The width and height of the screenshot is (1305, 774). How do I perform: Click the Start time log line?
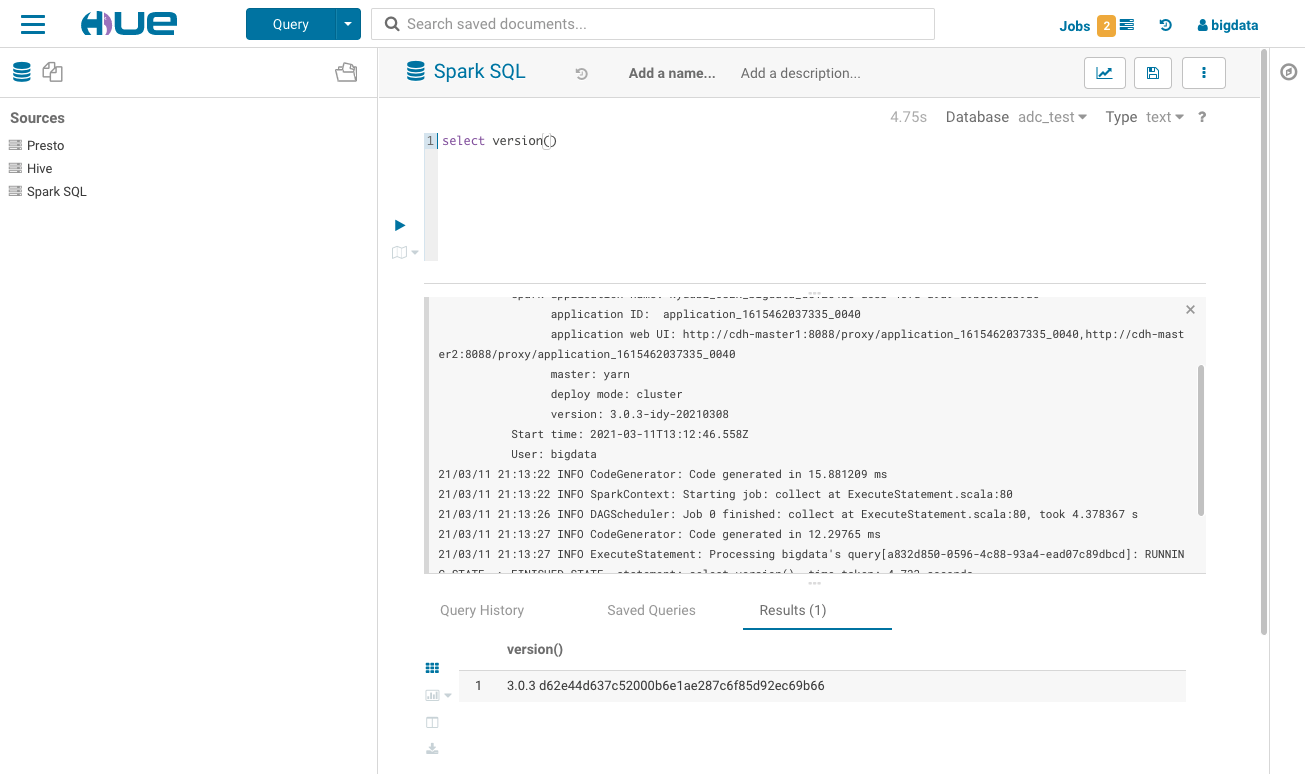click(630, 434)
